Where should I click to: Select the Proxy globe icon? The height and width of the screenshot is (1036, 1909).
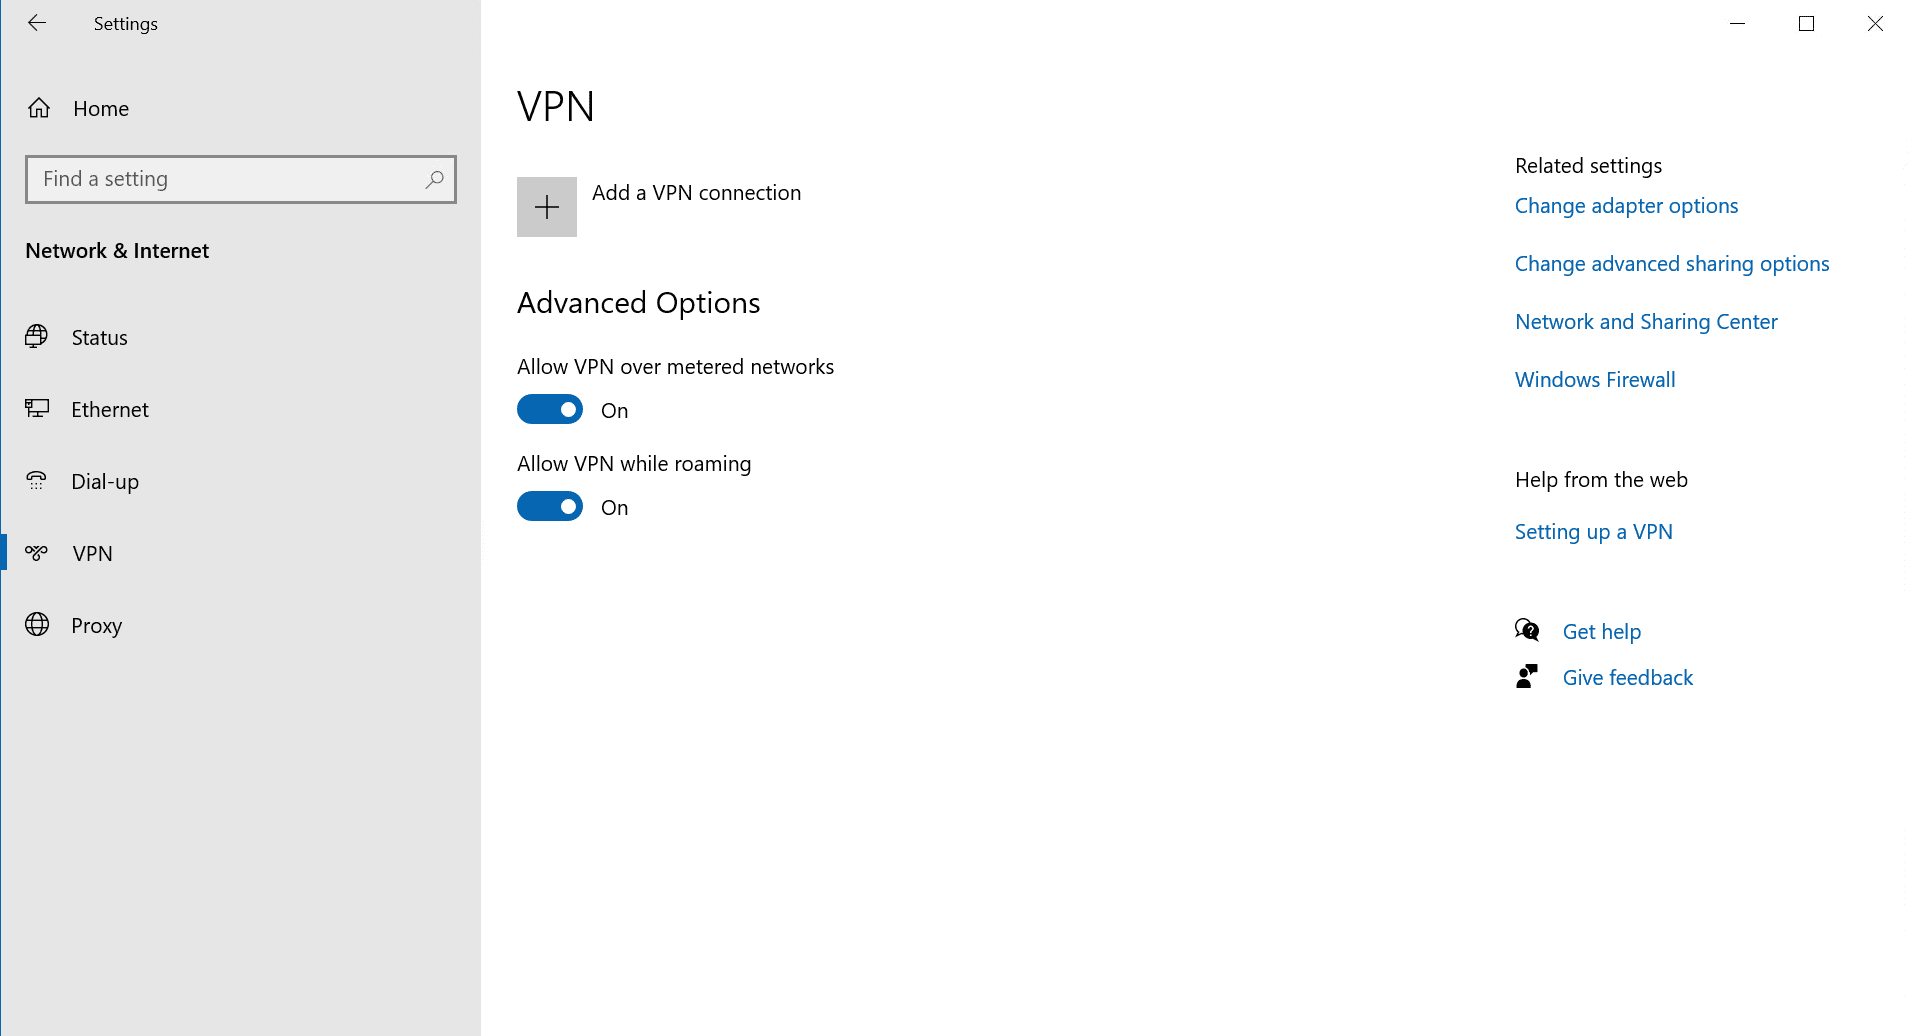pos(37,625)
